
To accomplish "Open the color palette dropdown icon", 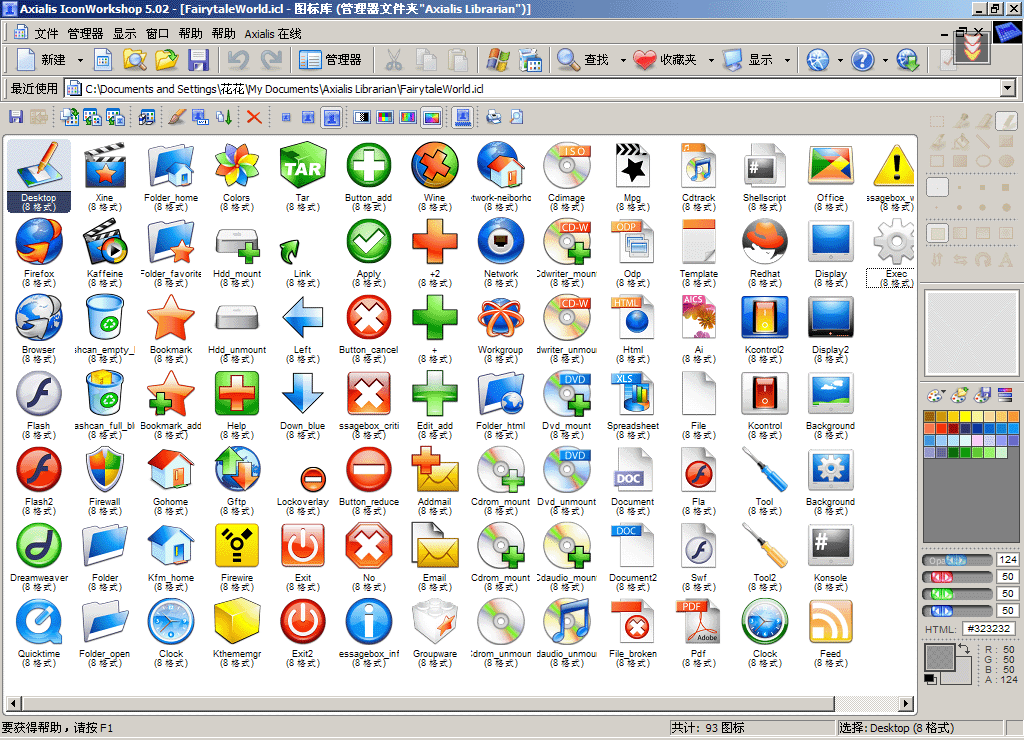I will tap(936, 395).
